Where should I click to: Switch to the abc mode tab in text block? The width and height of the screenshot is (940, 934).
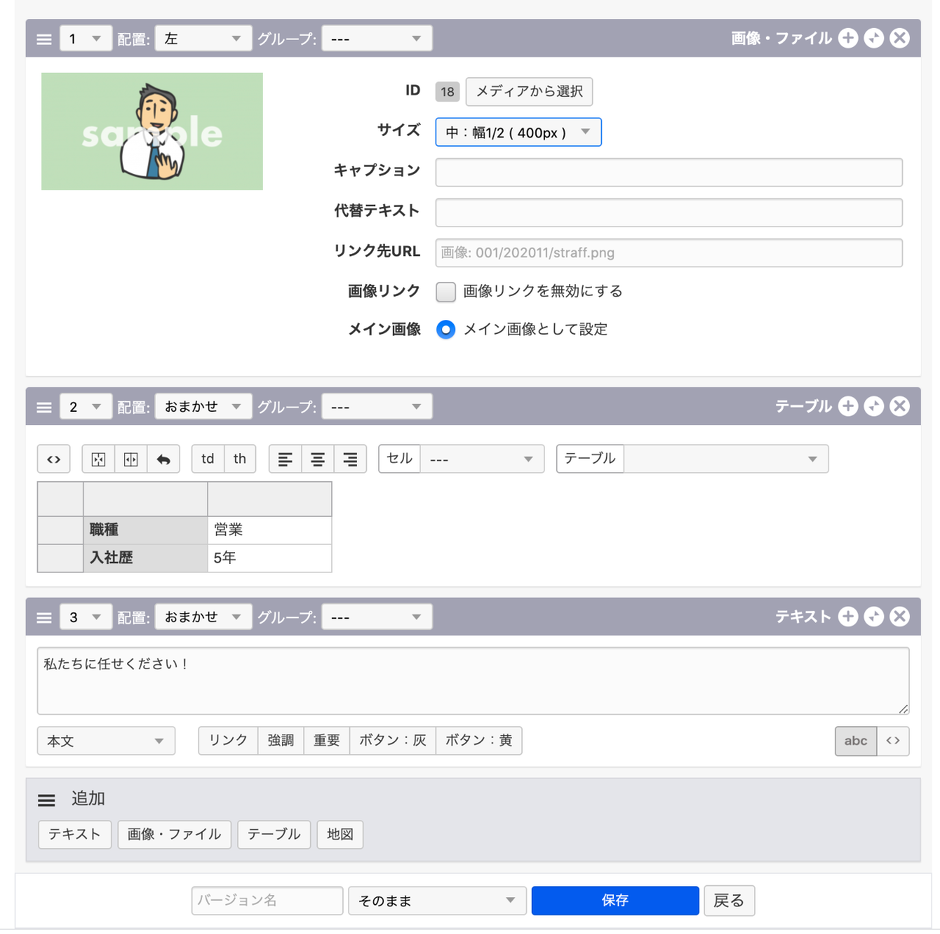pyautogui.click(x=855, y=740)
